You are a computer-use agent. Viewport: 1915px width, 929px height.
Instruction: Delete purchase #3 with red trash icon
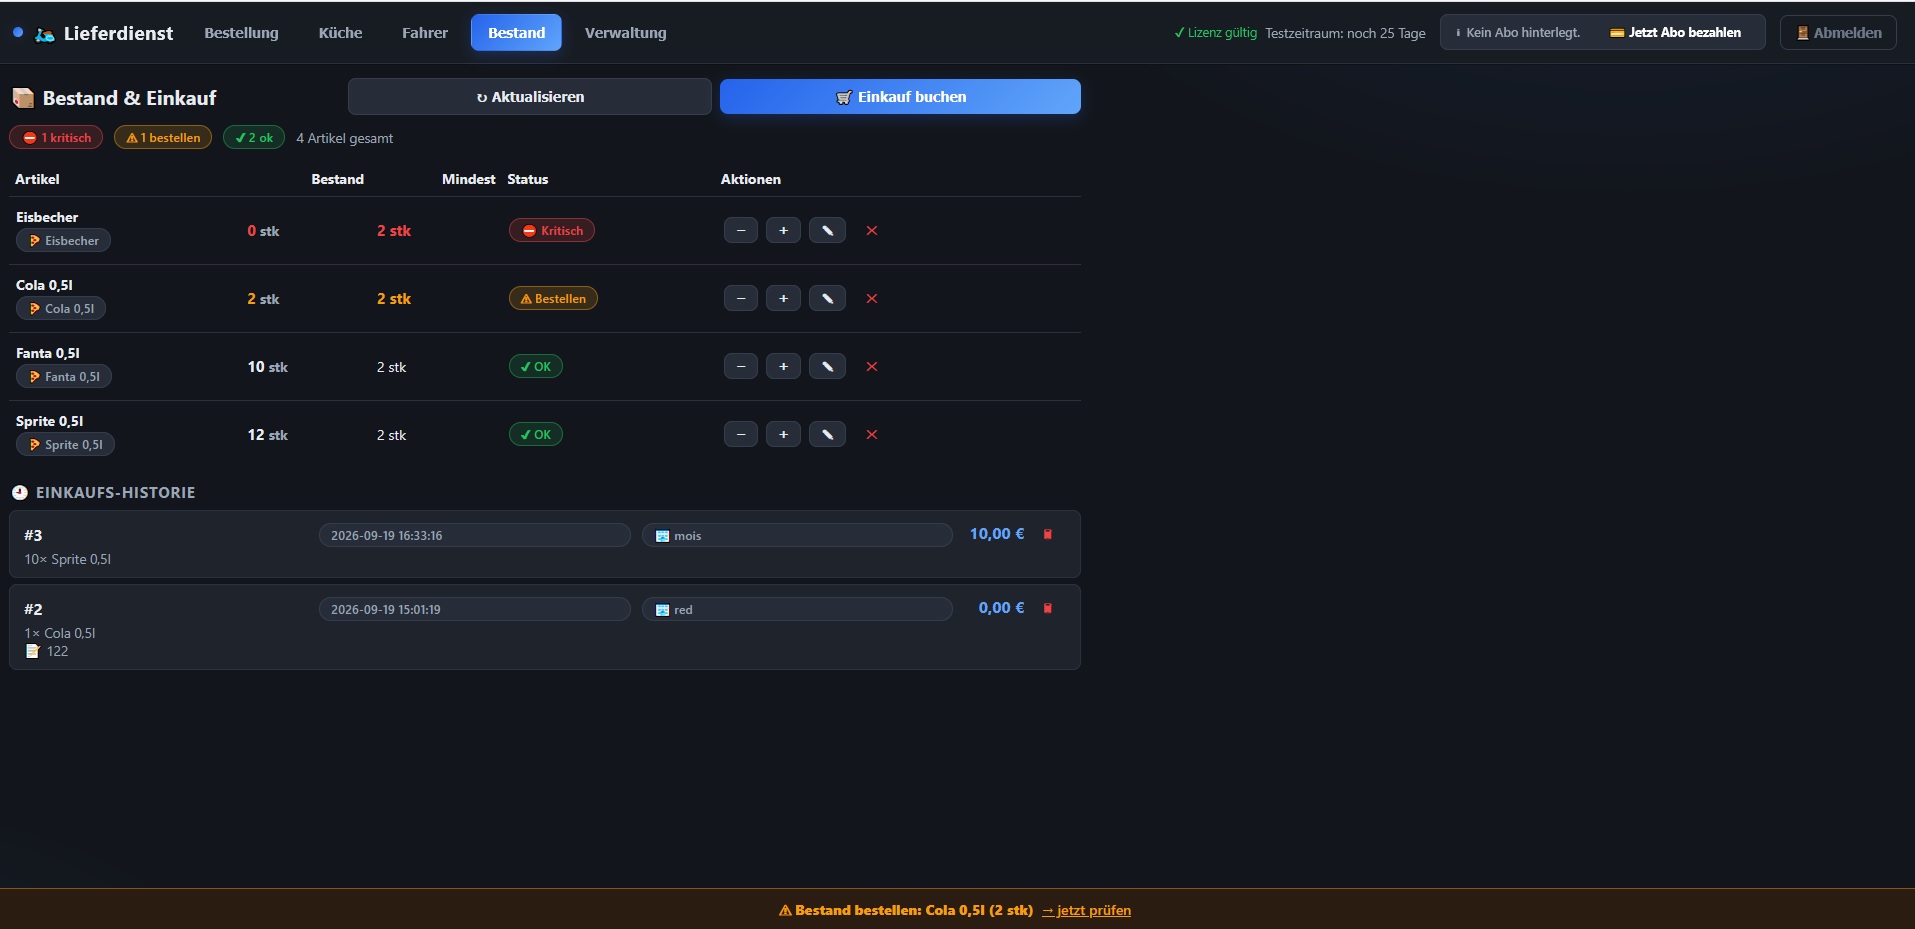tap(1048, 534)
